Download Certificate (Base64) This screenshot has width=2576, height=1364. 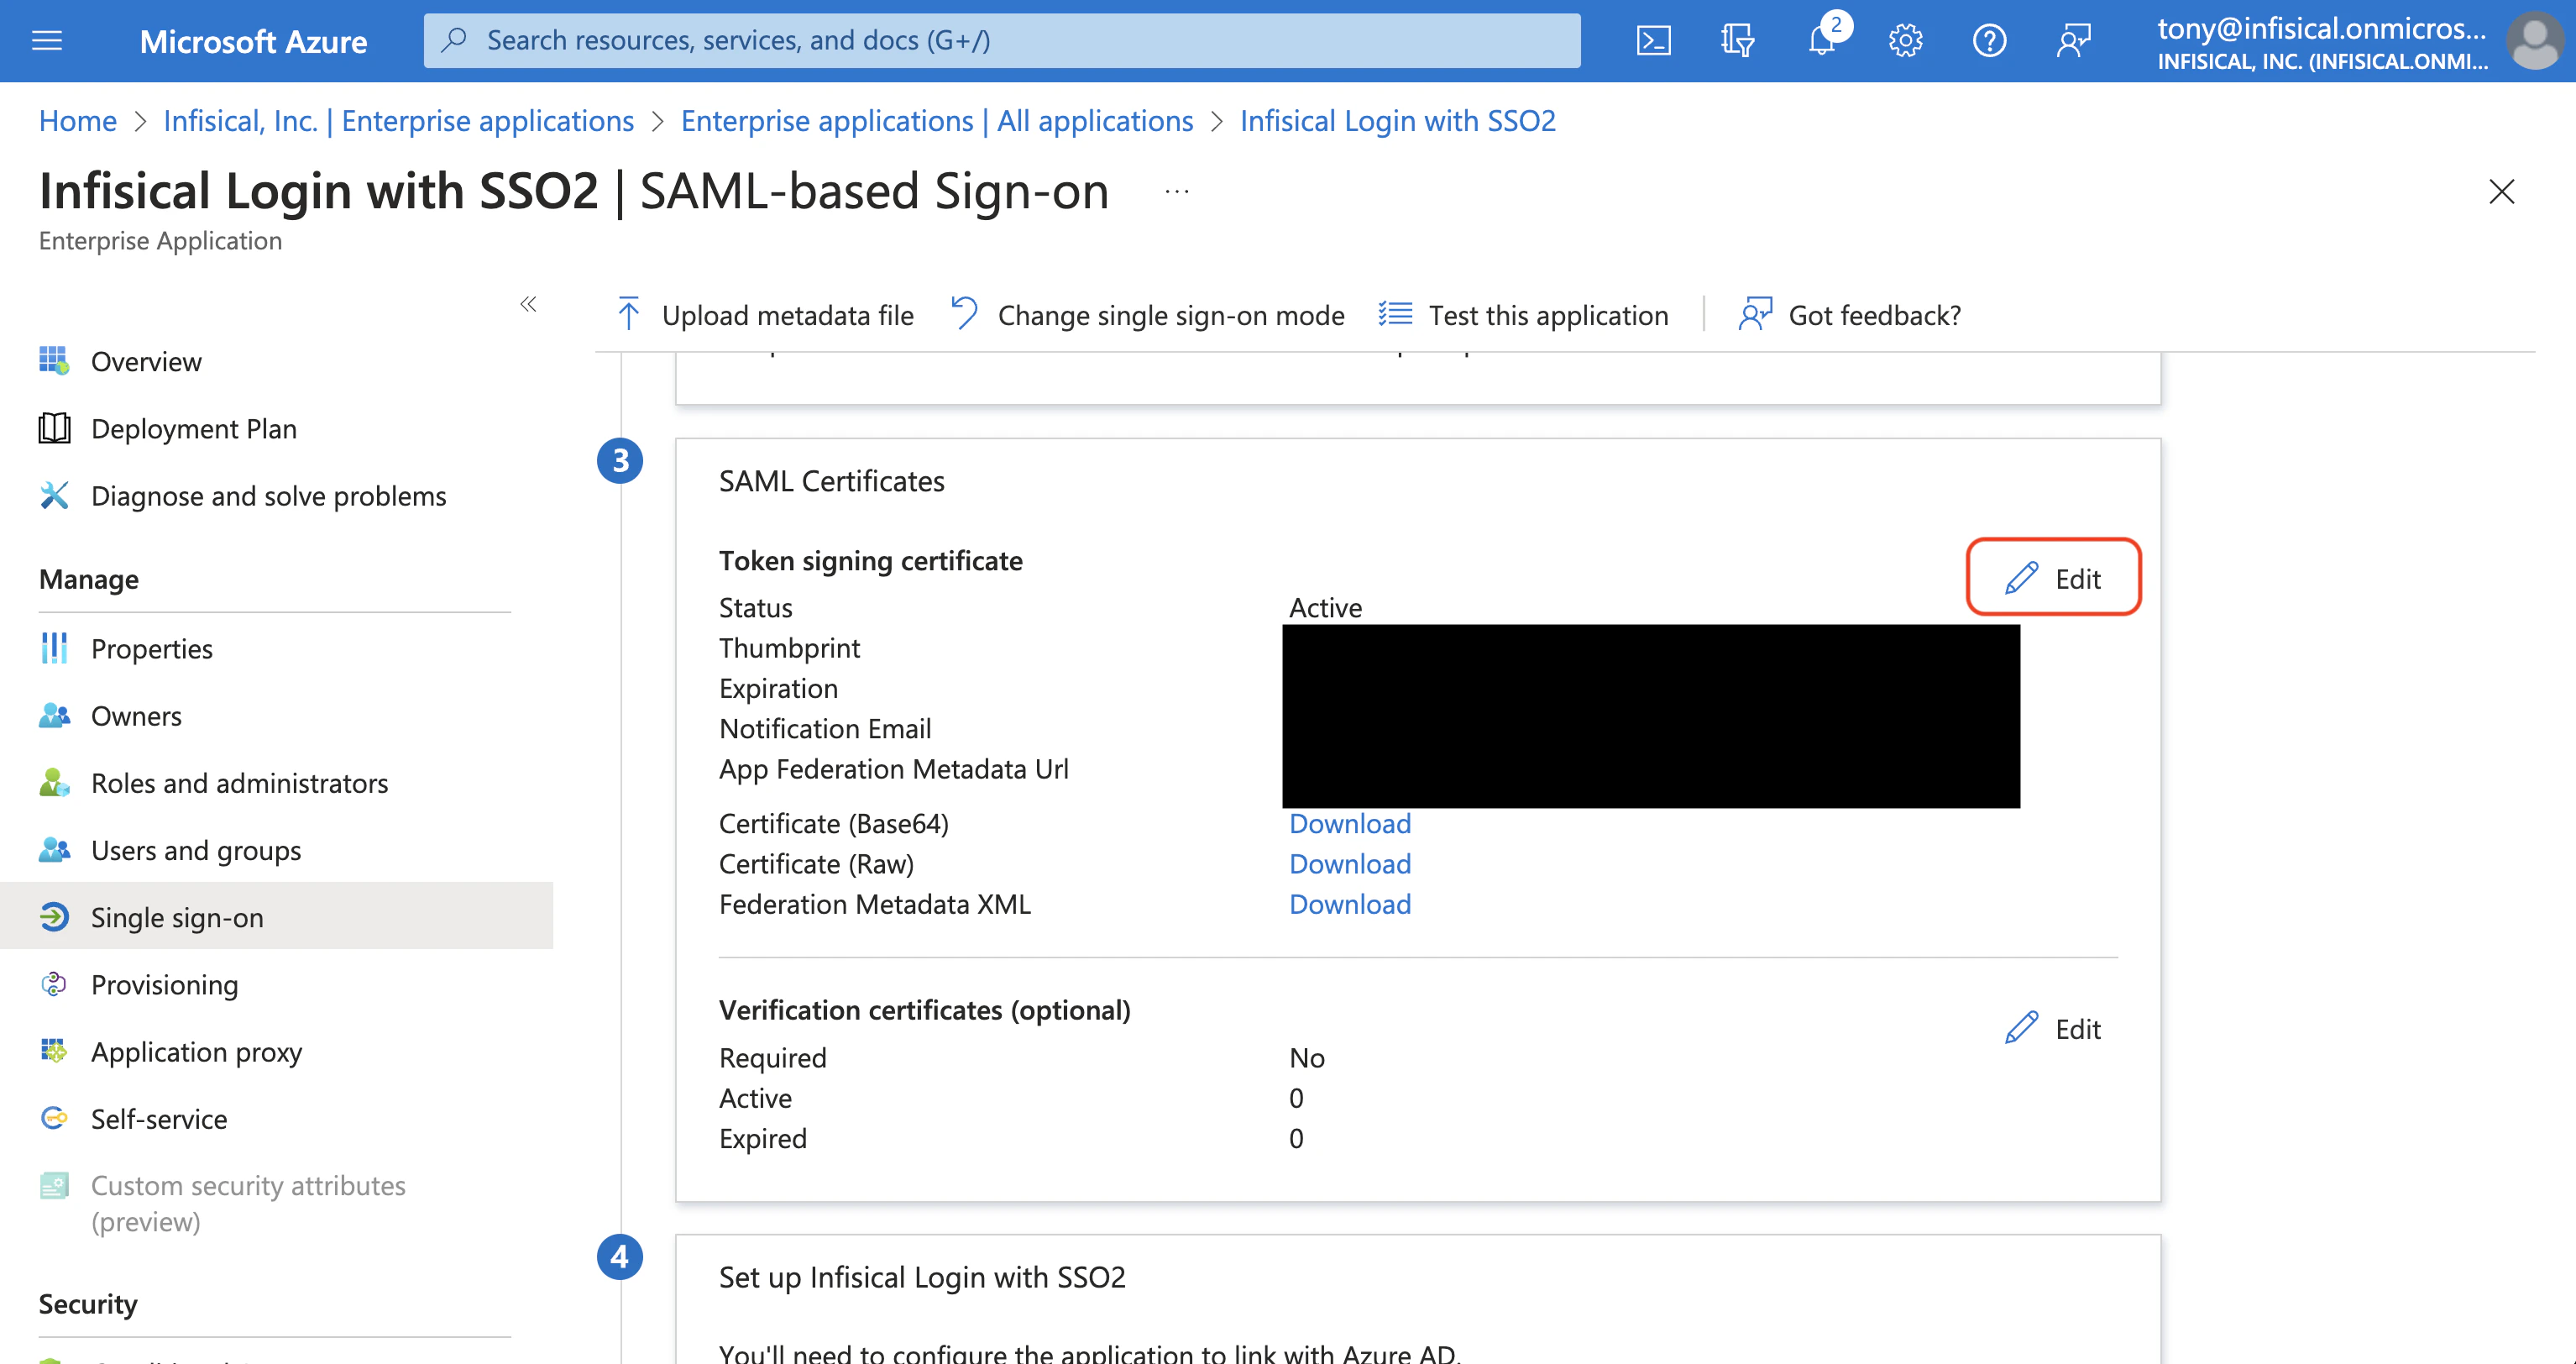coord(1349,823)
